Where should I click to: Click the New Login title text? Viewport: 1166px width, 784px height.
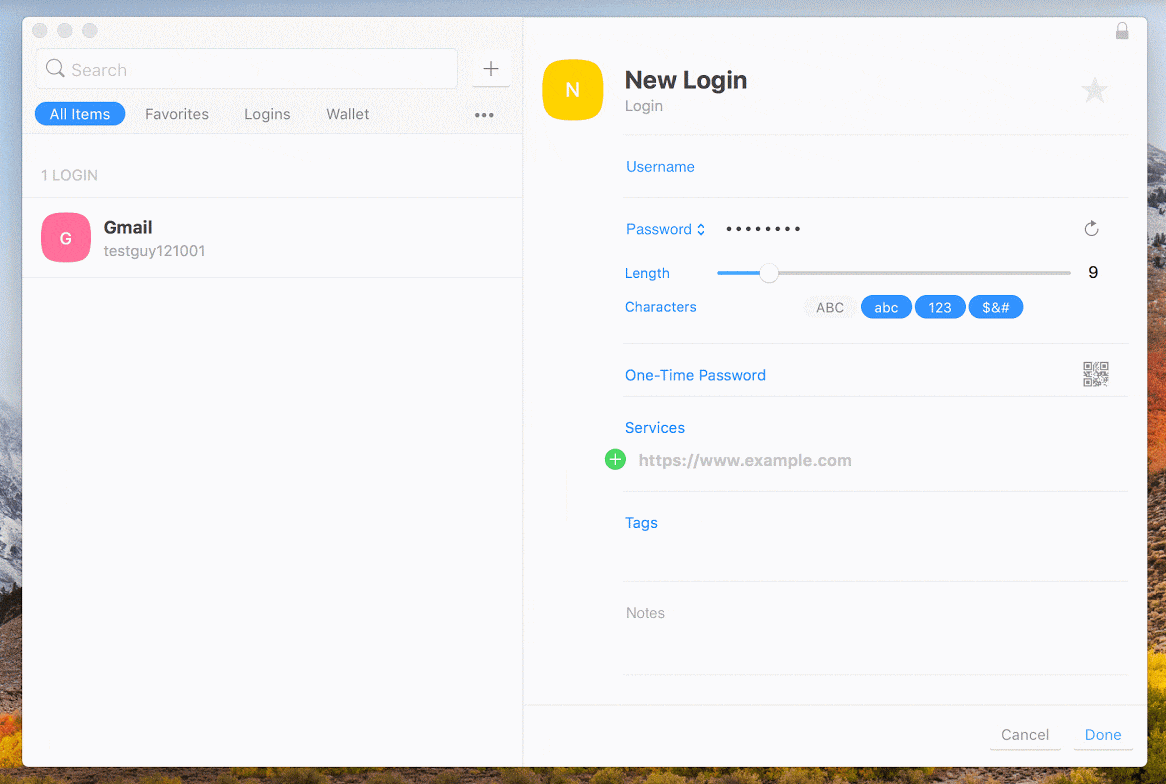pos(686,80)
